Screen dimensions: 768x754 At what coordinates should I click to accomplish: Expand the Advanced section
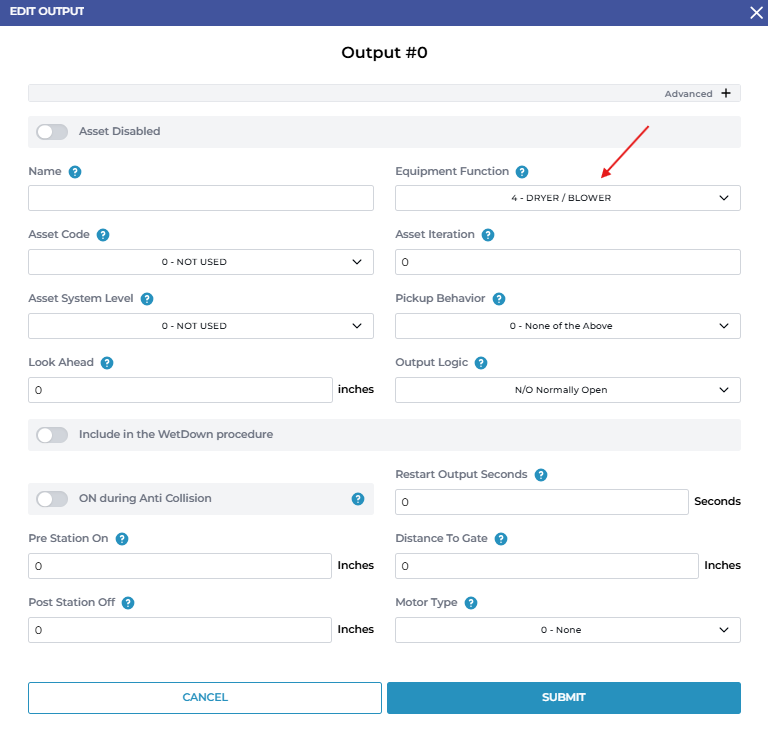click(726, 93)
